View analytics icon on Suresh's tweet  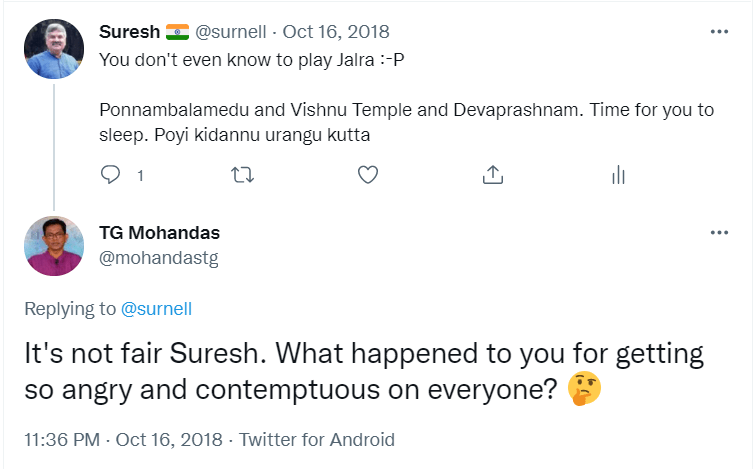click(x=617, y=175)
